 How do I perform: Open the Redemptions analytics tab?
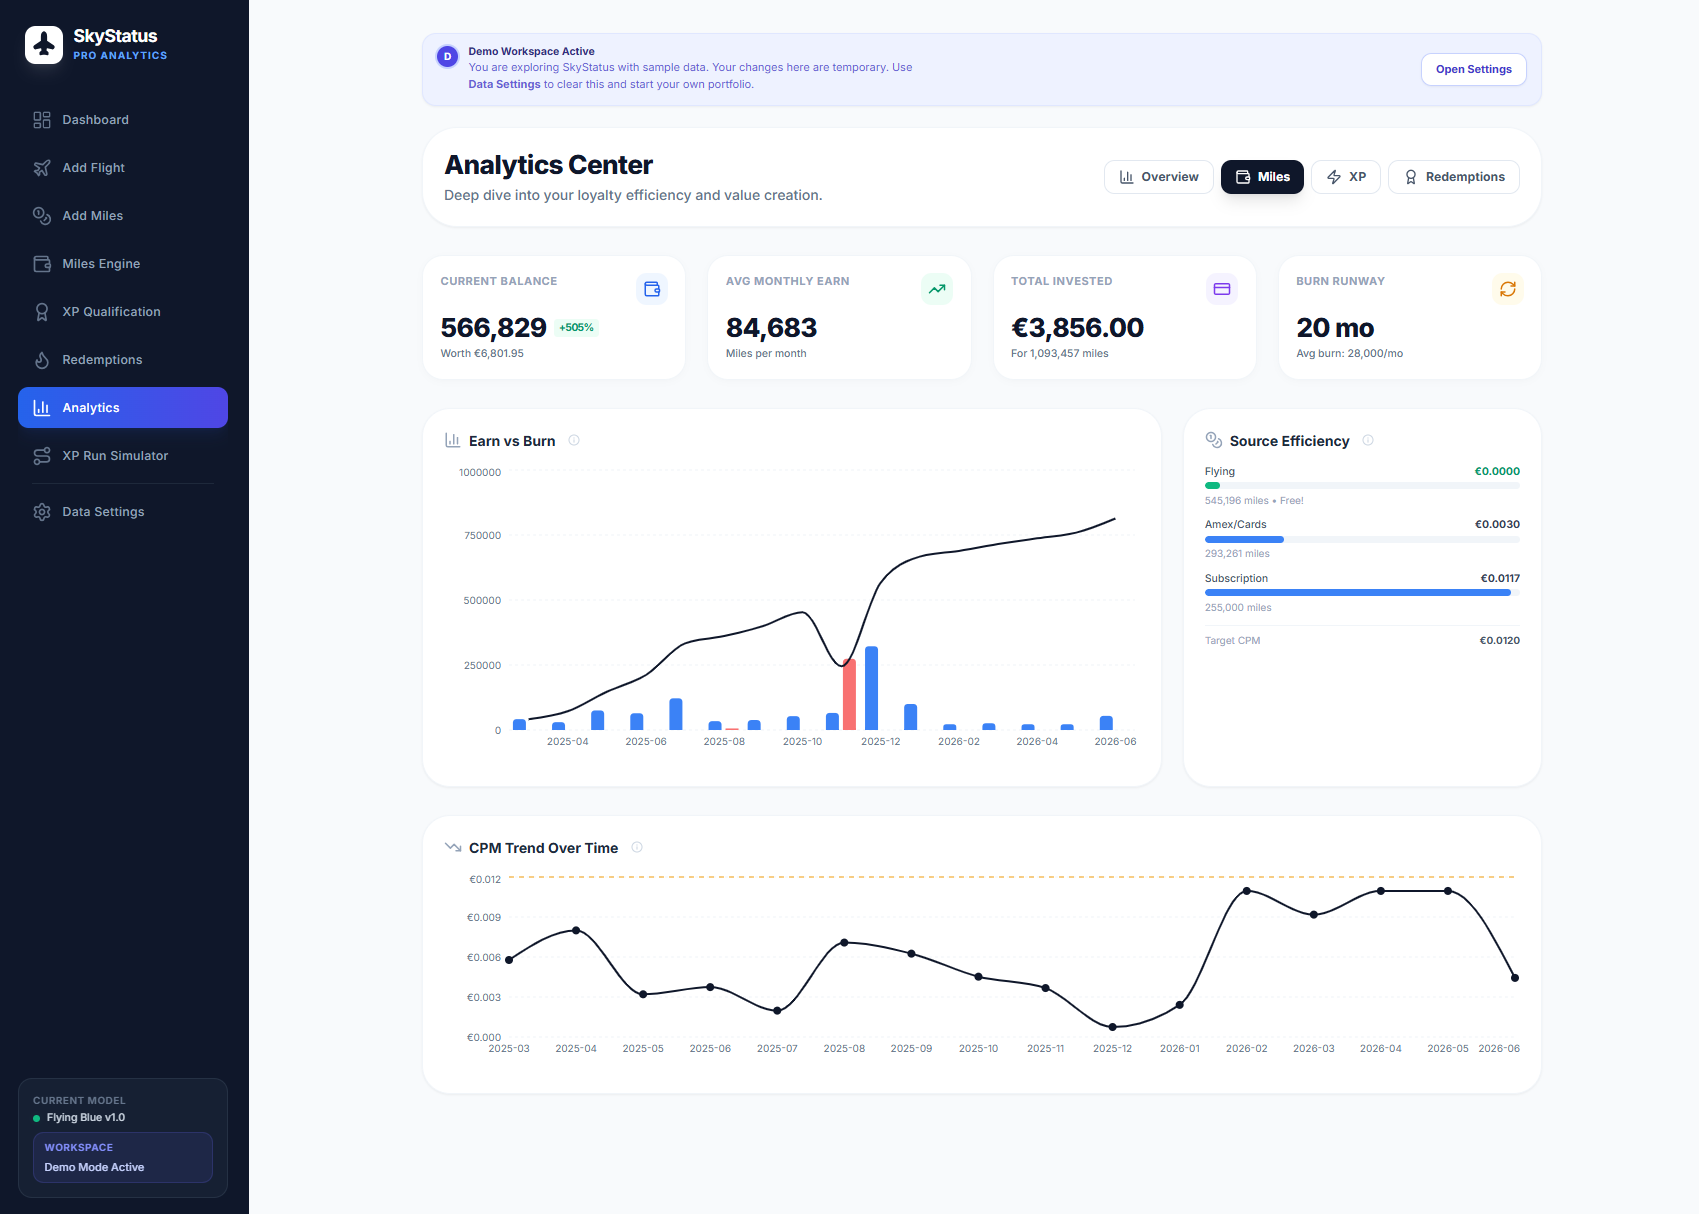tap(1453, 177)
